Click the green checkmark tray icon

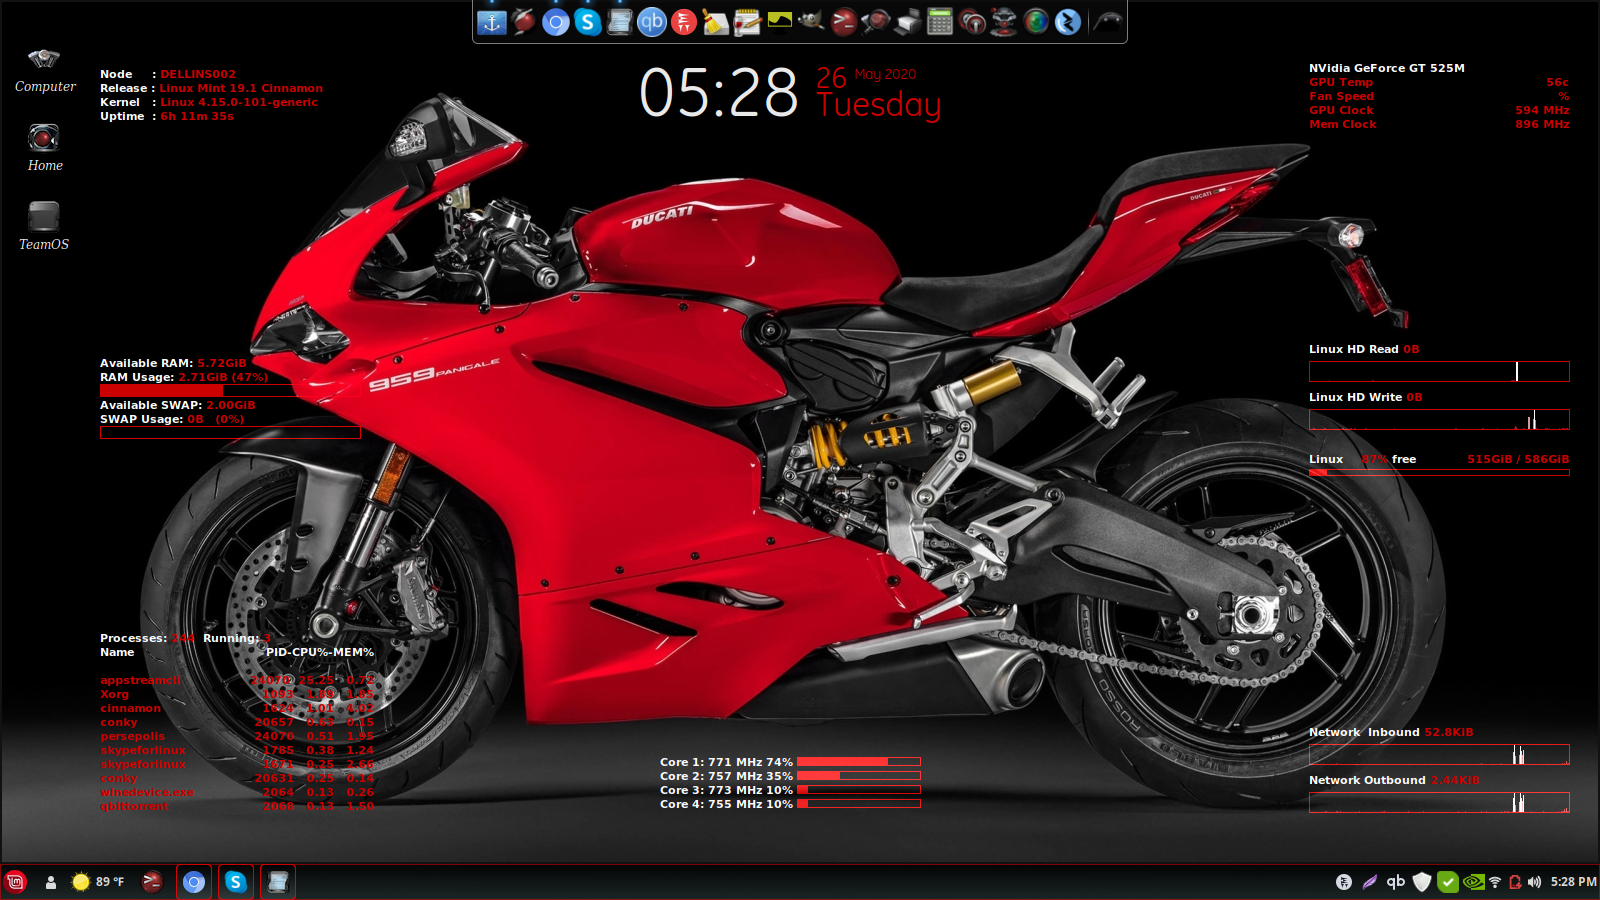click(1447, 882)
